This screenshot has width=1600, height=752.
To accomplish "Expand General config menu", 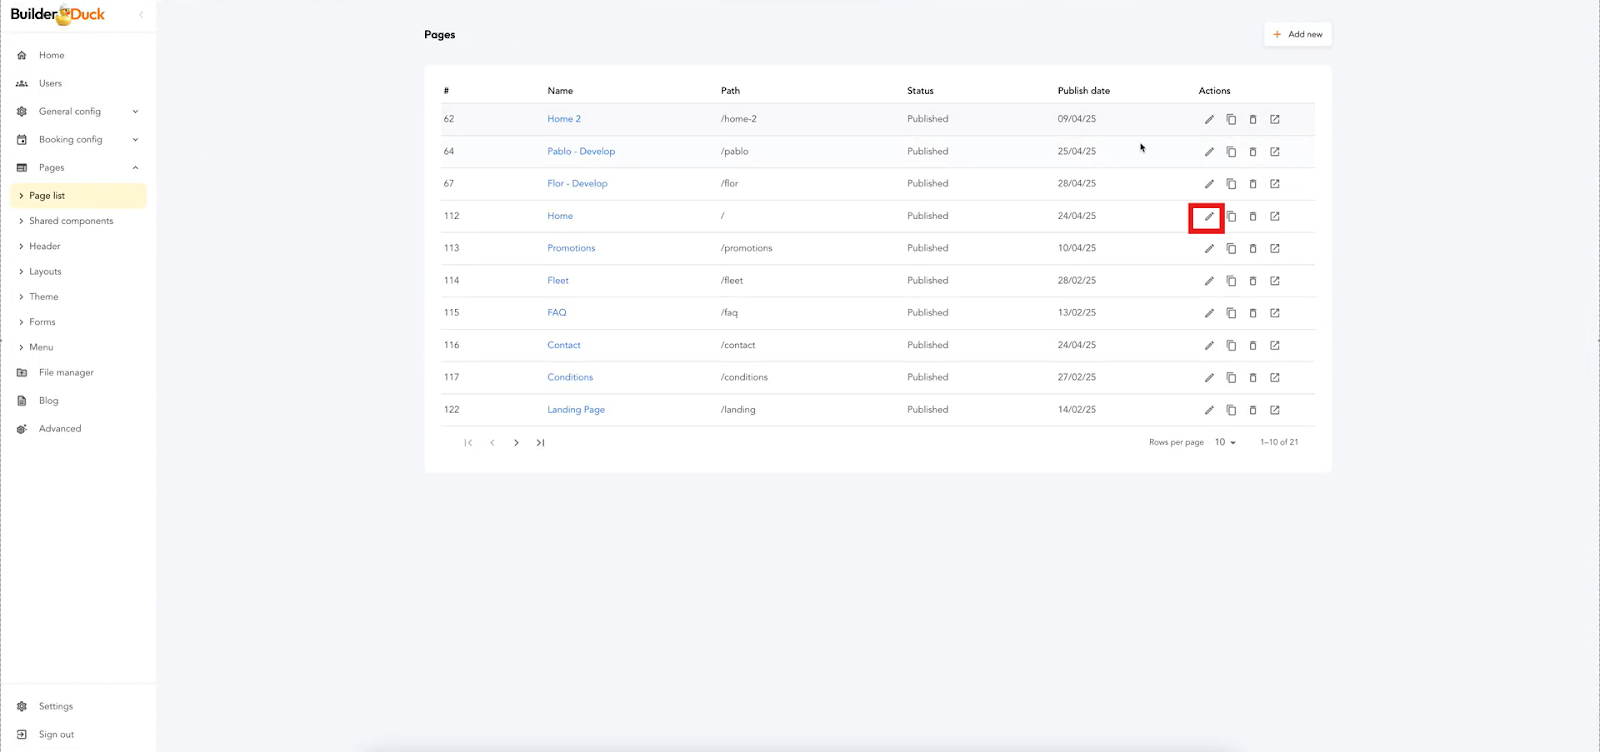I will (x=135, y=112).
